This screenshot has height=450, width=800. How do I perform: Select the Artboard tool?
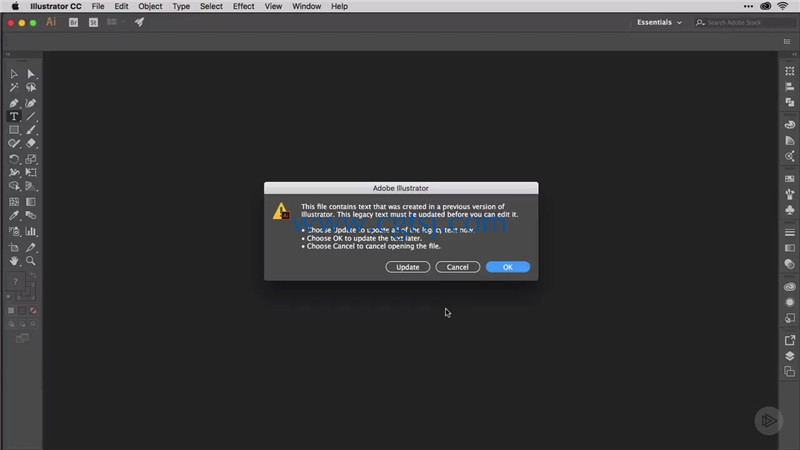click(x=14, y=247)
